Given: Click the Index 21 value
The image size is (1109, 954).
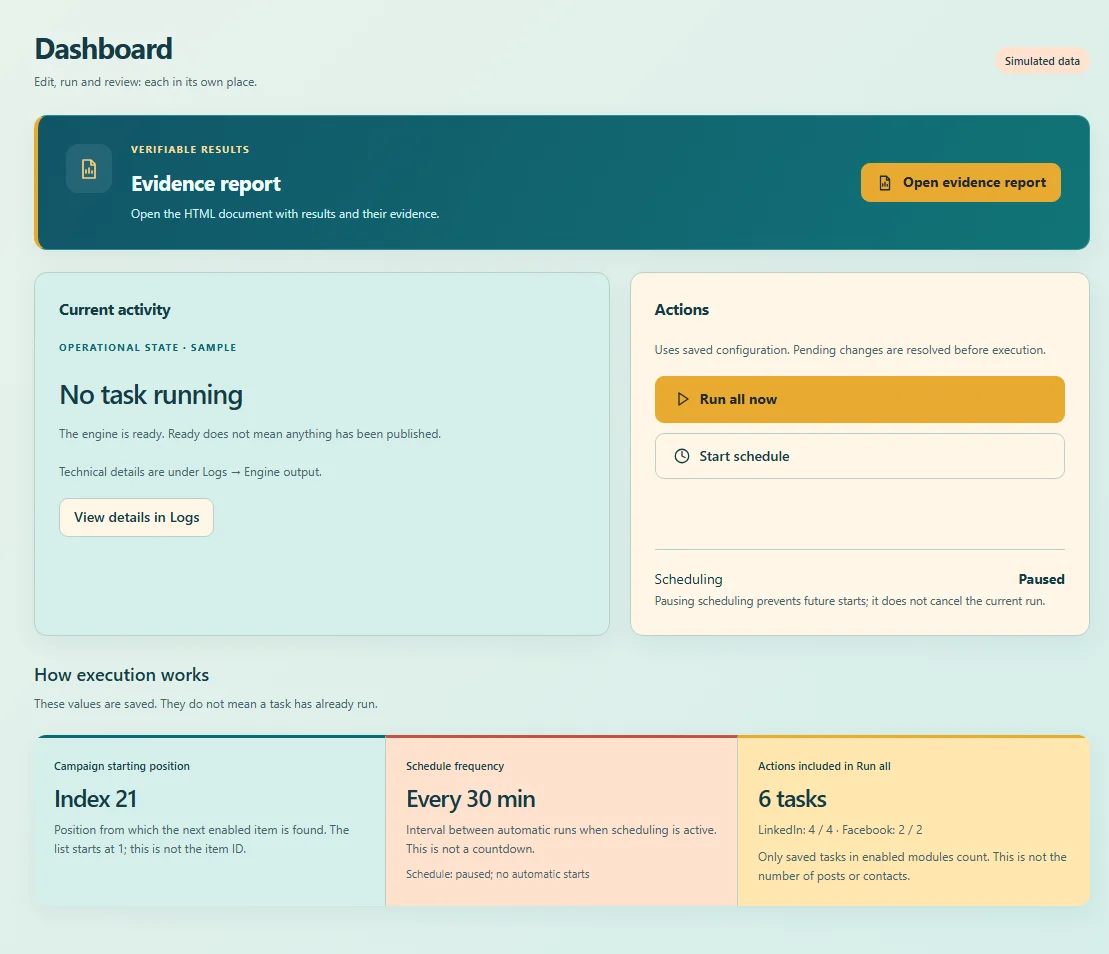Looking at the screenshot, I should point(95,799).
